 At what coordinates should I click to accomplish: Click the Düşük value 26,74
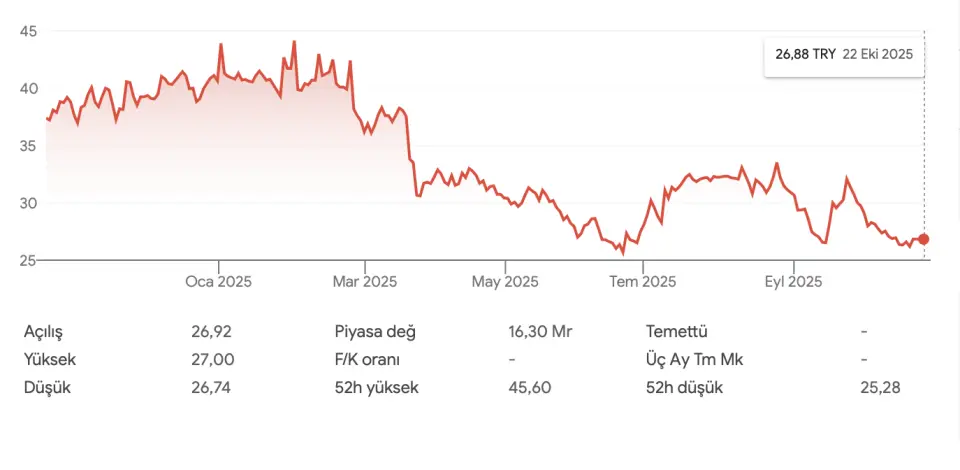(212, 388)
